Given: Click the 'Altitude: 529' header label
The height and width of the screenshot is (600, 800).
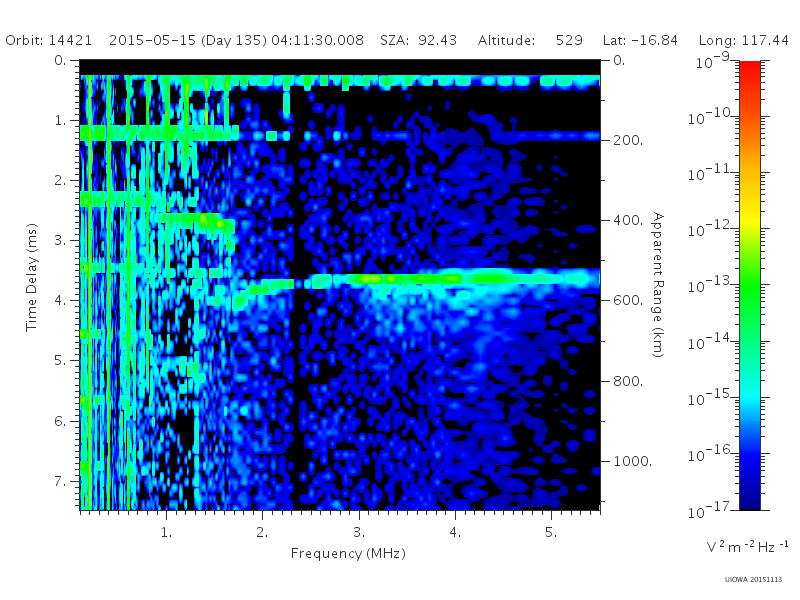Looking at the screenshot, I should coord(530,40).
